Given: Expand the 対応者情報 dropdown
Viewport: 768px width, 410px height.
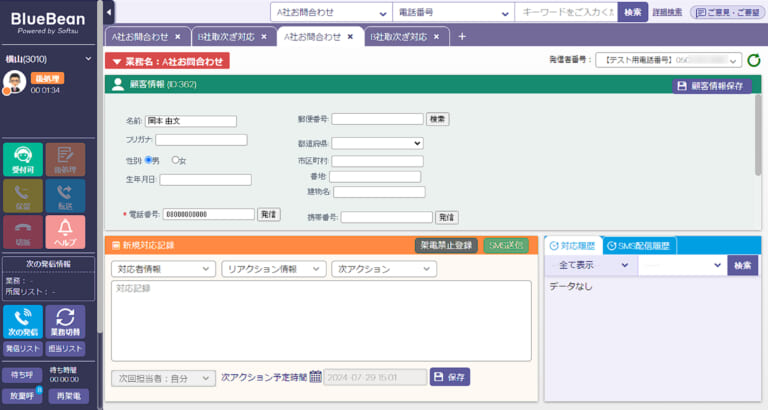Looking at the screenshot, I should 162,269.
